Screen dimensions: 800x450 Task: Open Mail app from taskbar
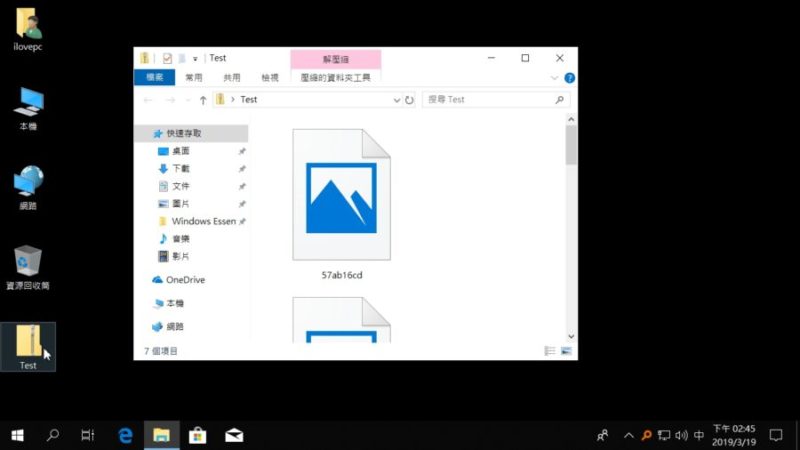click(234, 435)
